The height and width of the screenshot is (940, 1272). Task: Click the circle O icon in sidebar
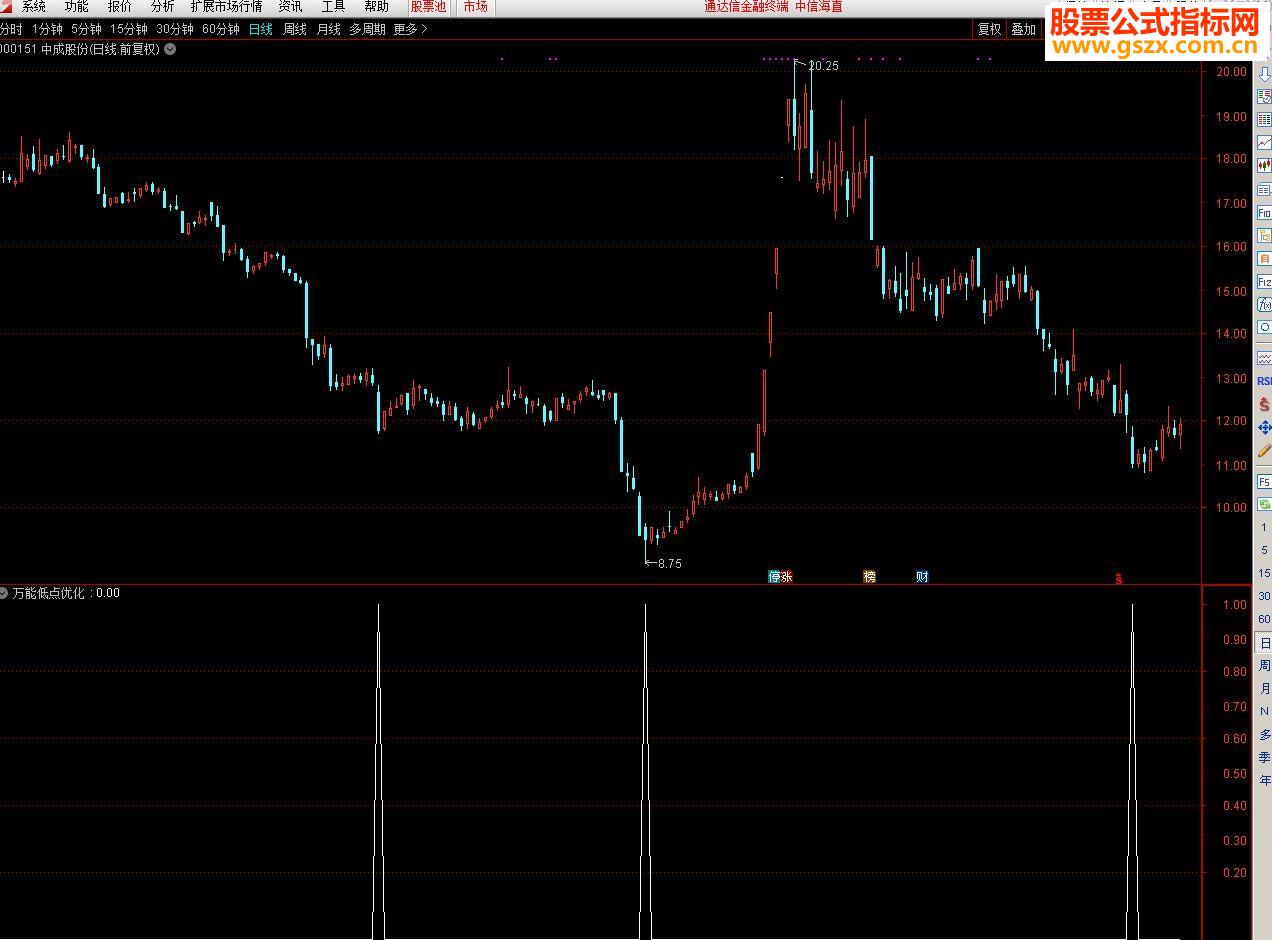(1264, 327)
